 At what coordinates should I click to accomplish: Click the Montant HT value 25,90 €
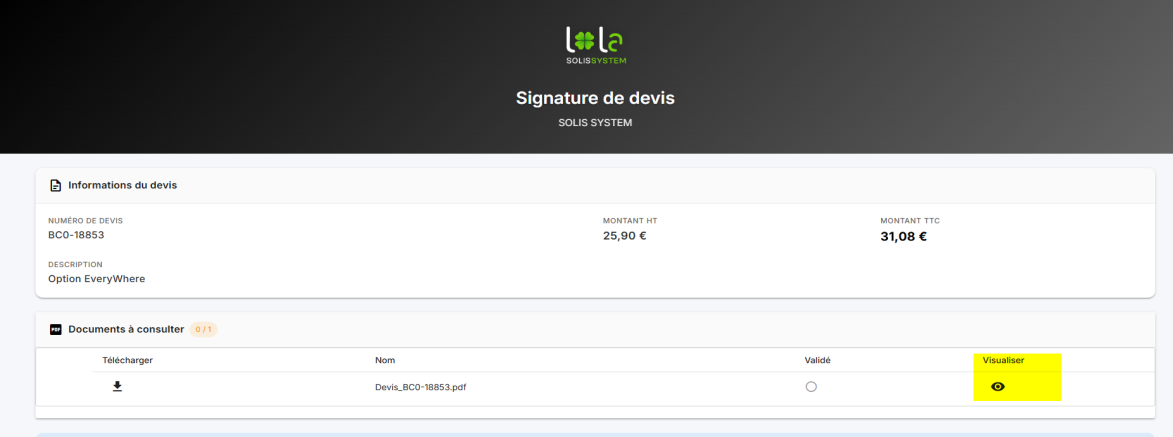tap(625, 236)
